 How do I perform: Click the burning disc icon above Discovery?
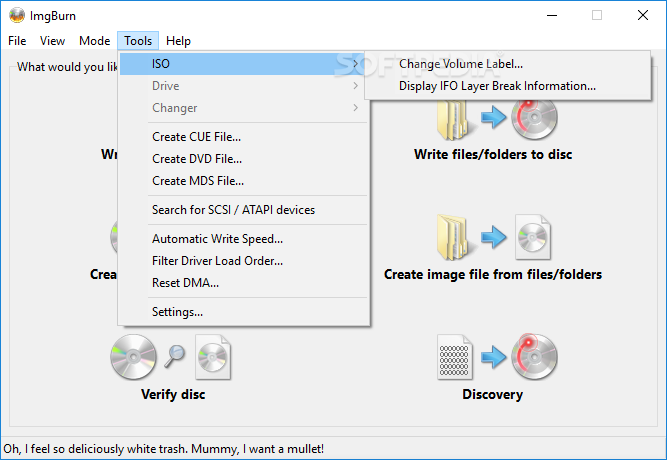(534, 357)
